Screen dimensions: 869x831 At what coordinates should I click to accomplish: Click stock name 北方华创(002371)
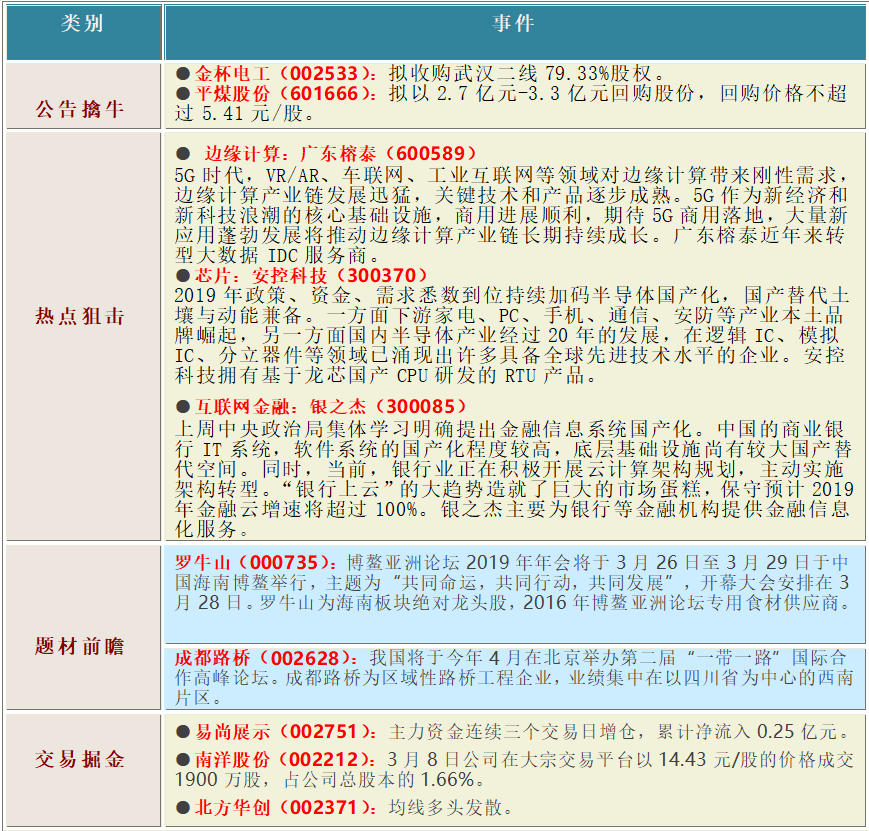287,808
